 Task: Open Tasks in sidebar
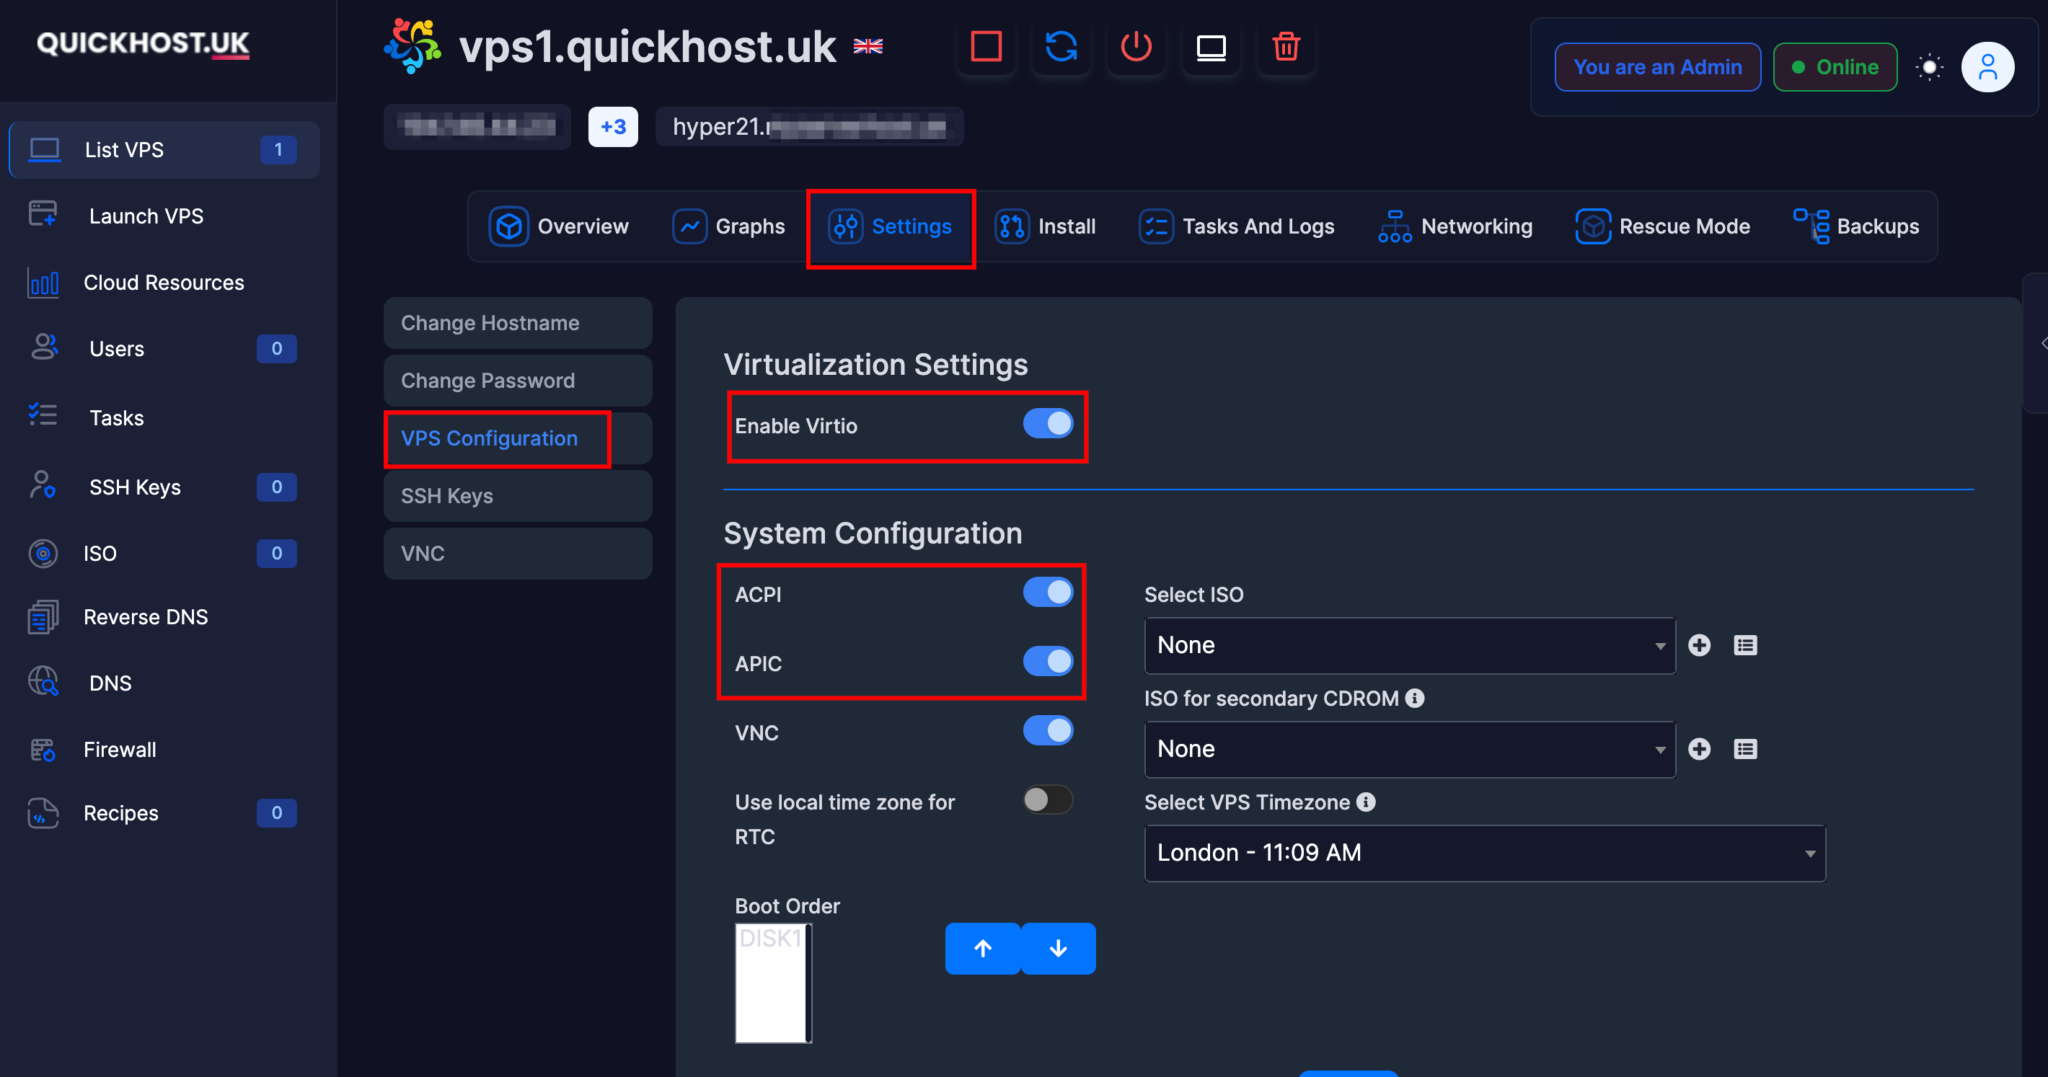tap(164, 418)
